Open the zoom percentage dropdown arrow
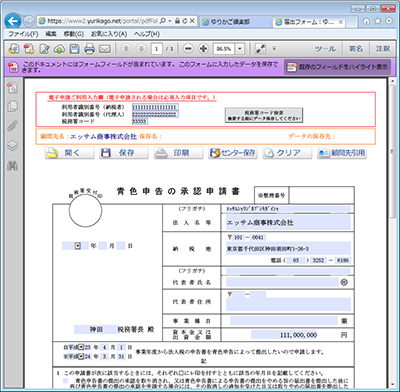This screenshot has height=392, width=400. (240, 49)
